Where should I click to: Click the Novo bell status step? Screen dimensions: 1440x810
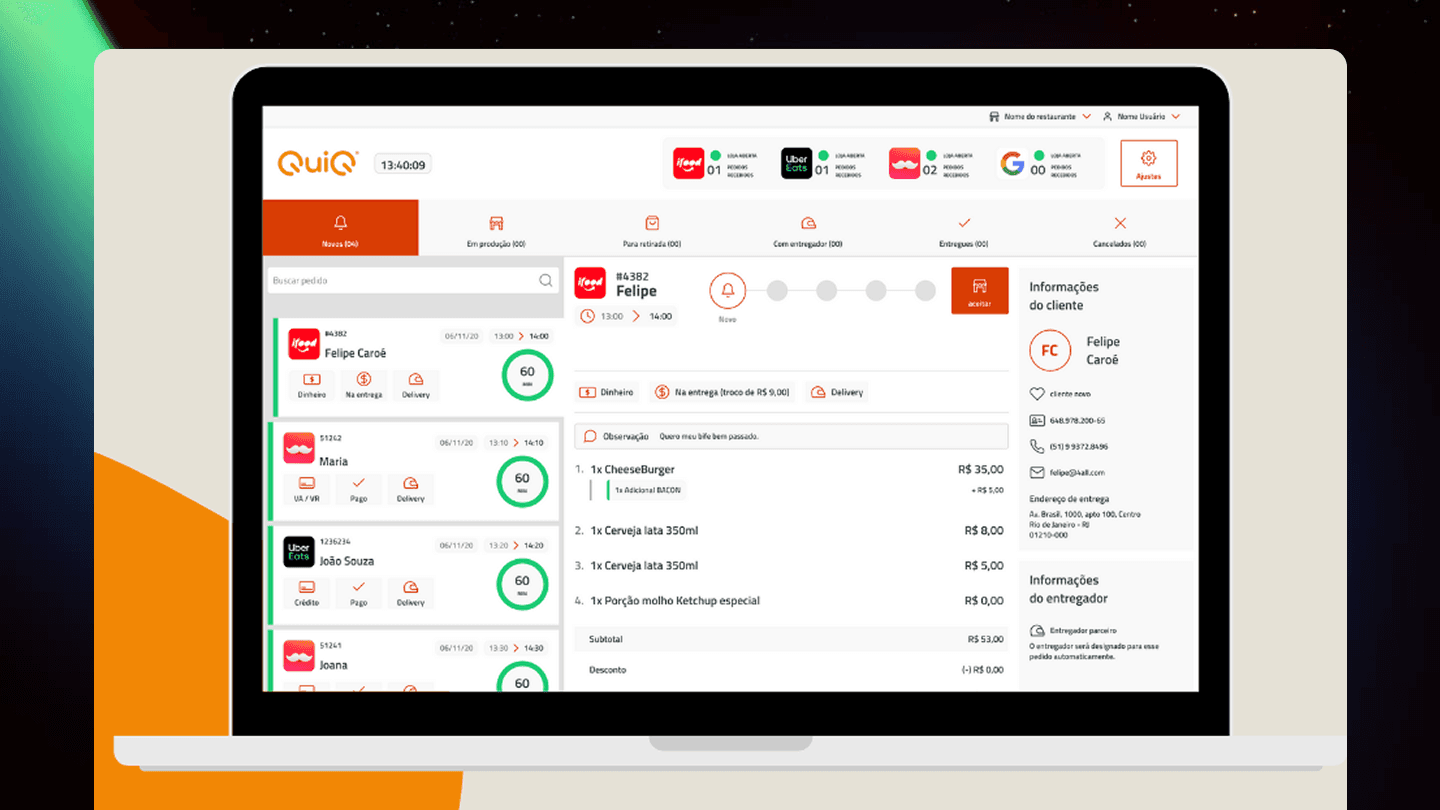(728, 291)
